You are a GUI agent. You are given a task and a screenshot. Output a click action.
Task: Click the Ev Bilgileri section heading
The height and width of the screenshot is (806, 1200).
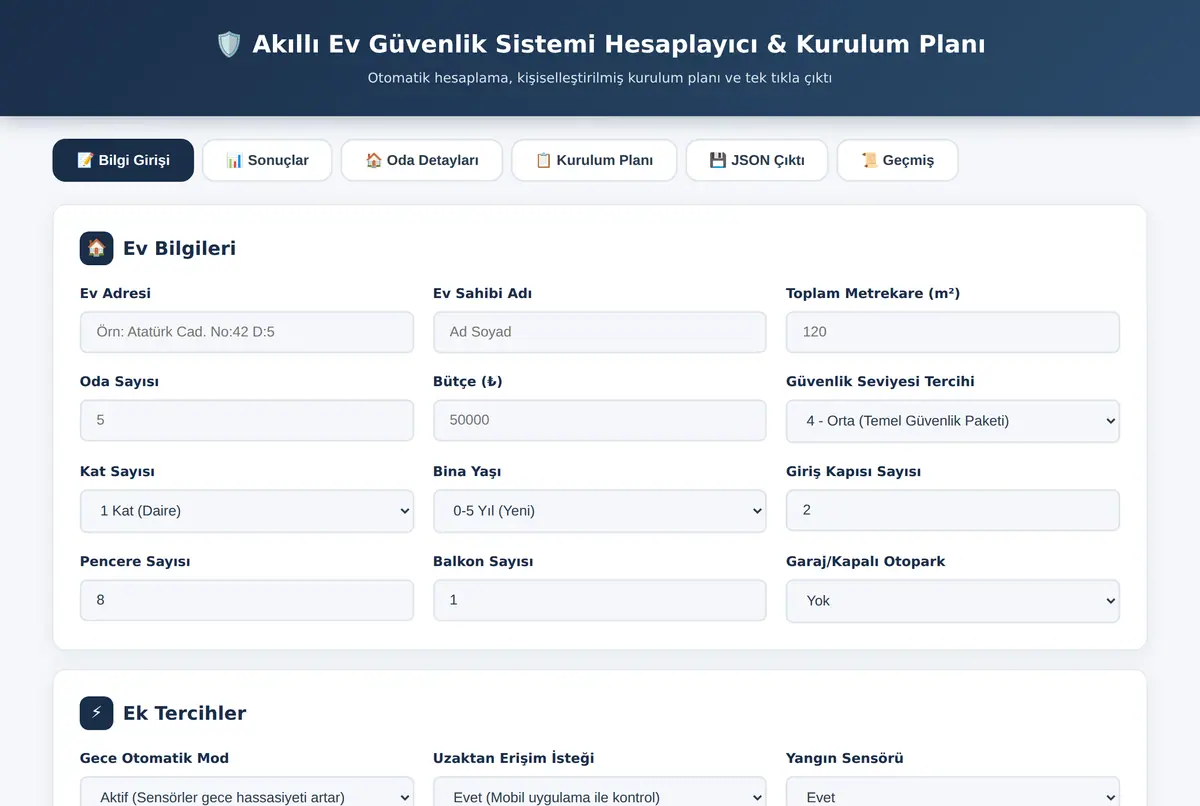tap(180, 248)
